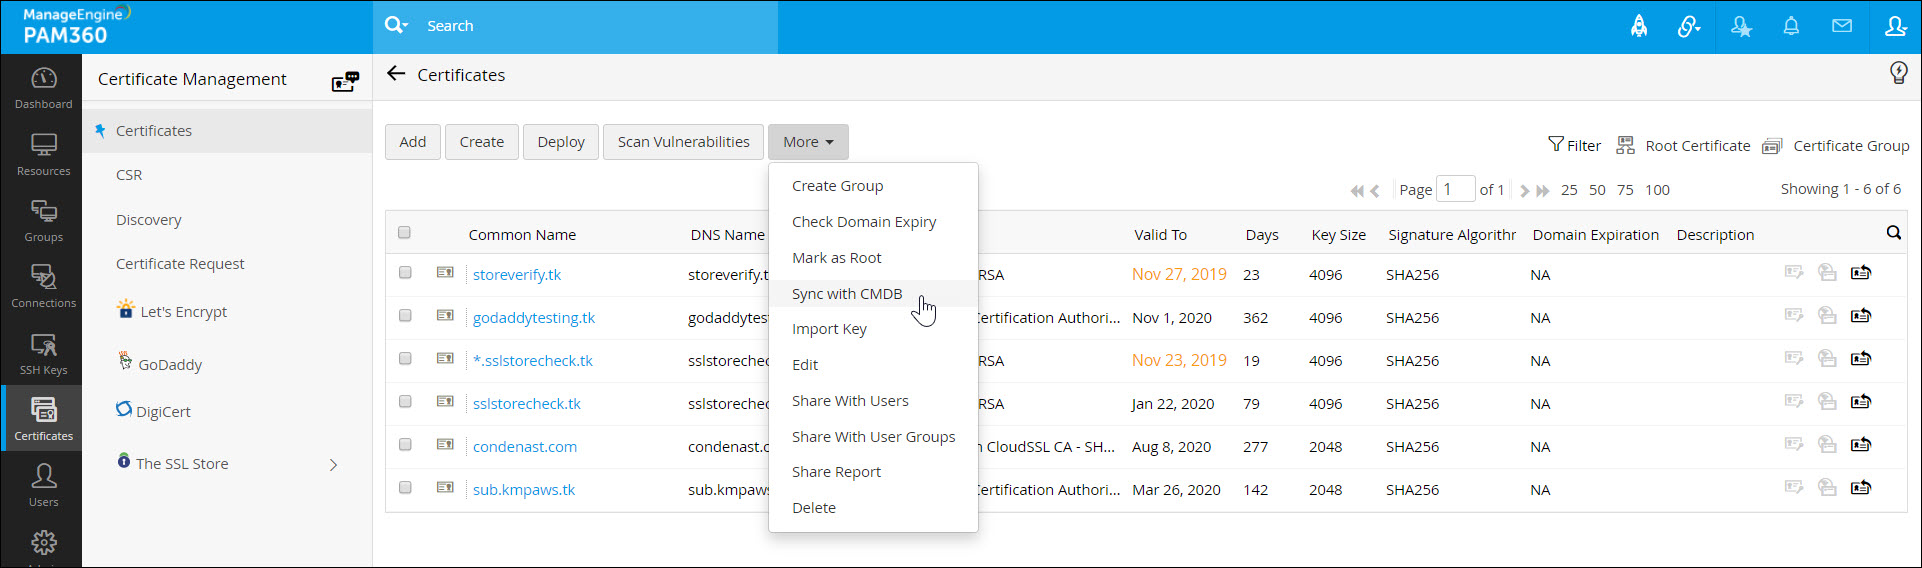Select Mark as Root from menu
This screenshot has width=1922, height=568.
[x=837, y=258]
